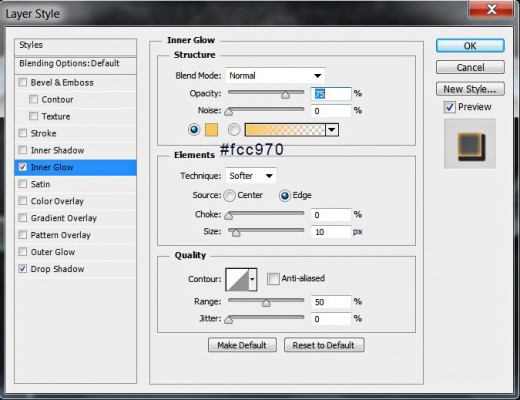Click the Range slider handle

click(x=266, y=303)
